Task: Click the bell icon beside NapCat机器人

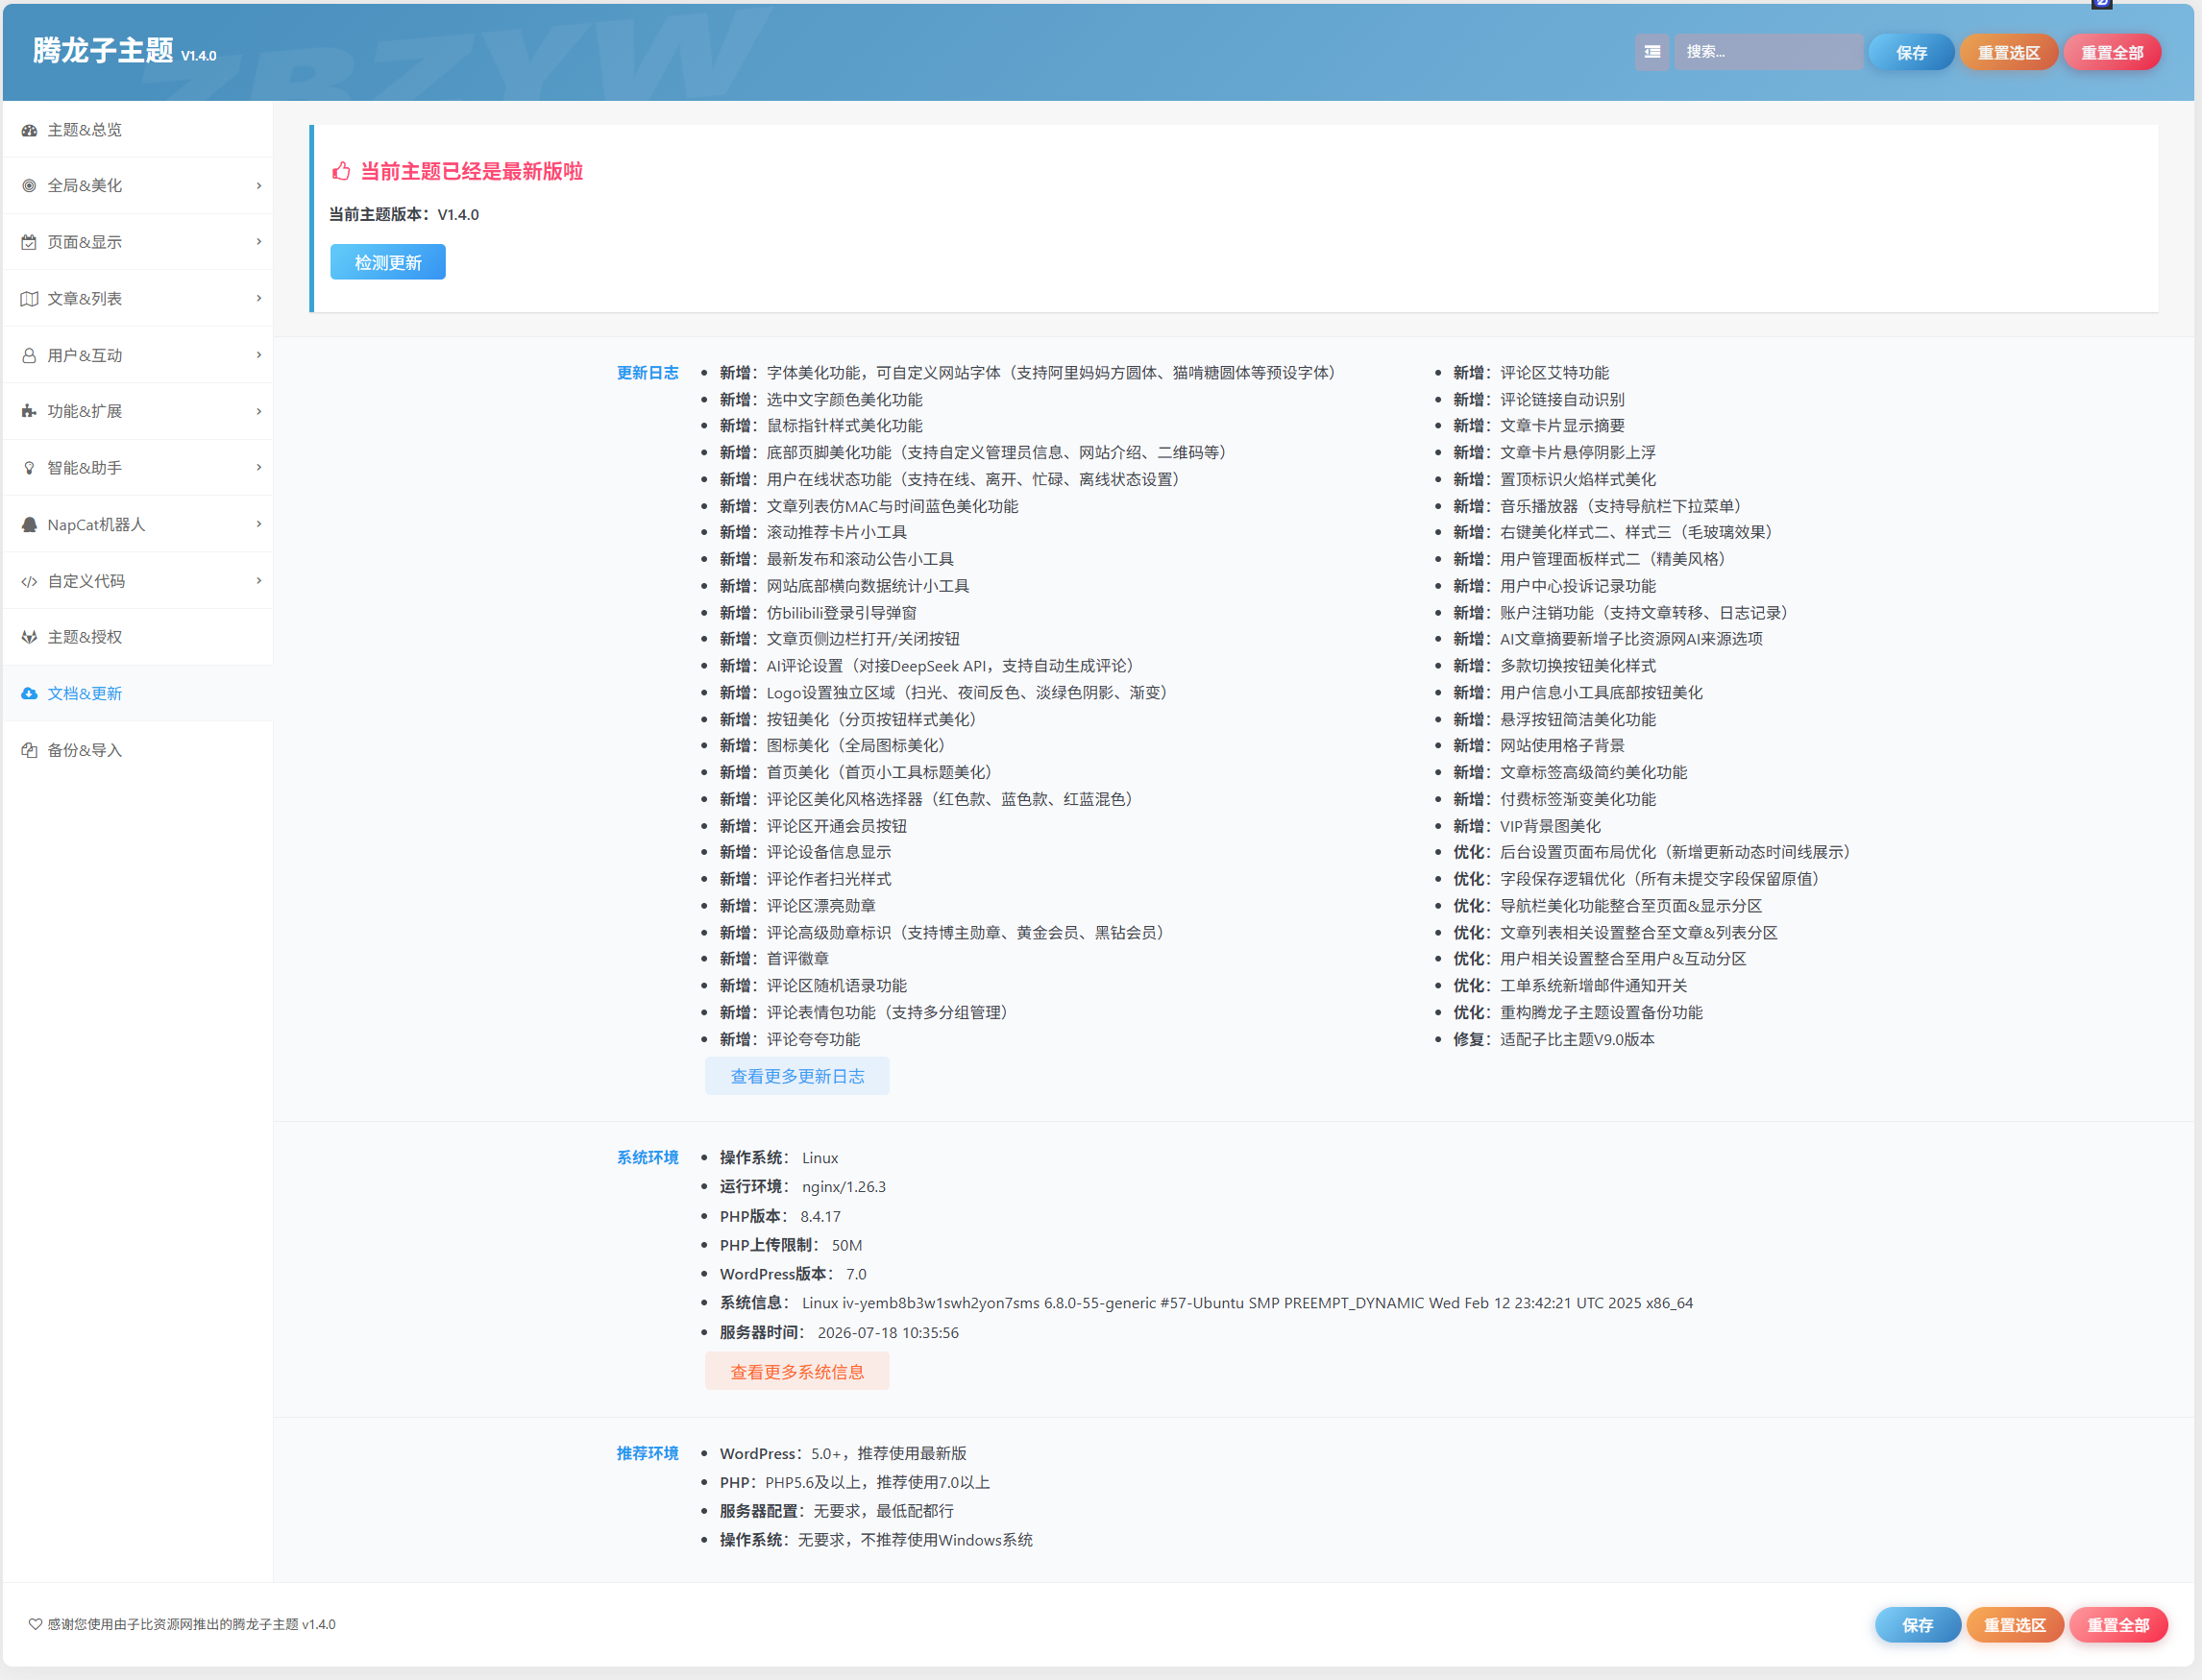Action: (29, 525)
